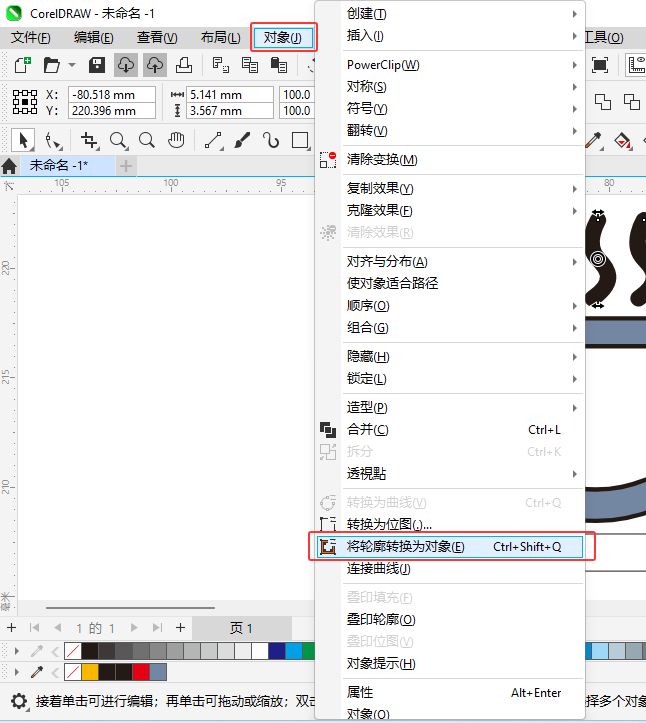Add a page with plus after page count
646x723 pixels.
(180, 628)
